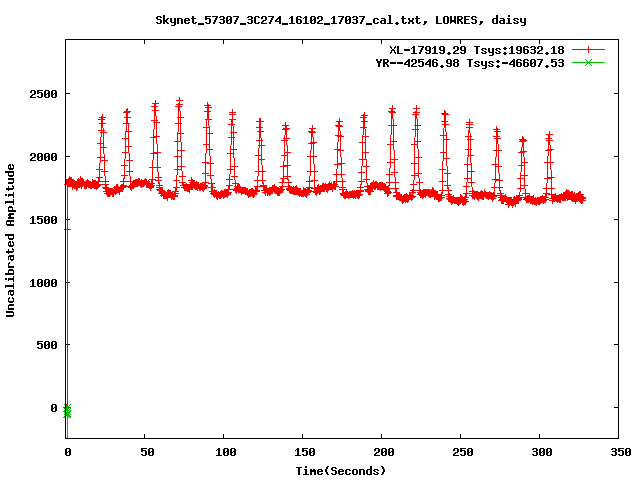Click the 300 x-axis tick label

point(542,452)
